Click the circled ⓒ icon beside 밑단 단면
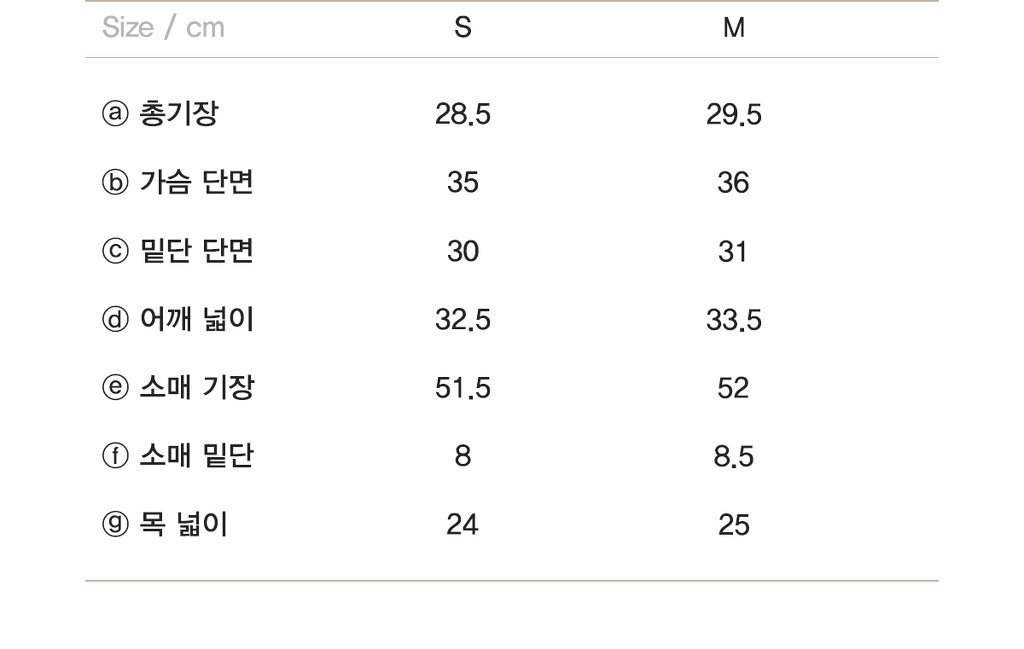Screen dimensions: 1024x649 pyautogui.click(x=115, y=251)
